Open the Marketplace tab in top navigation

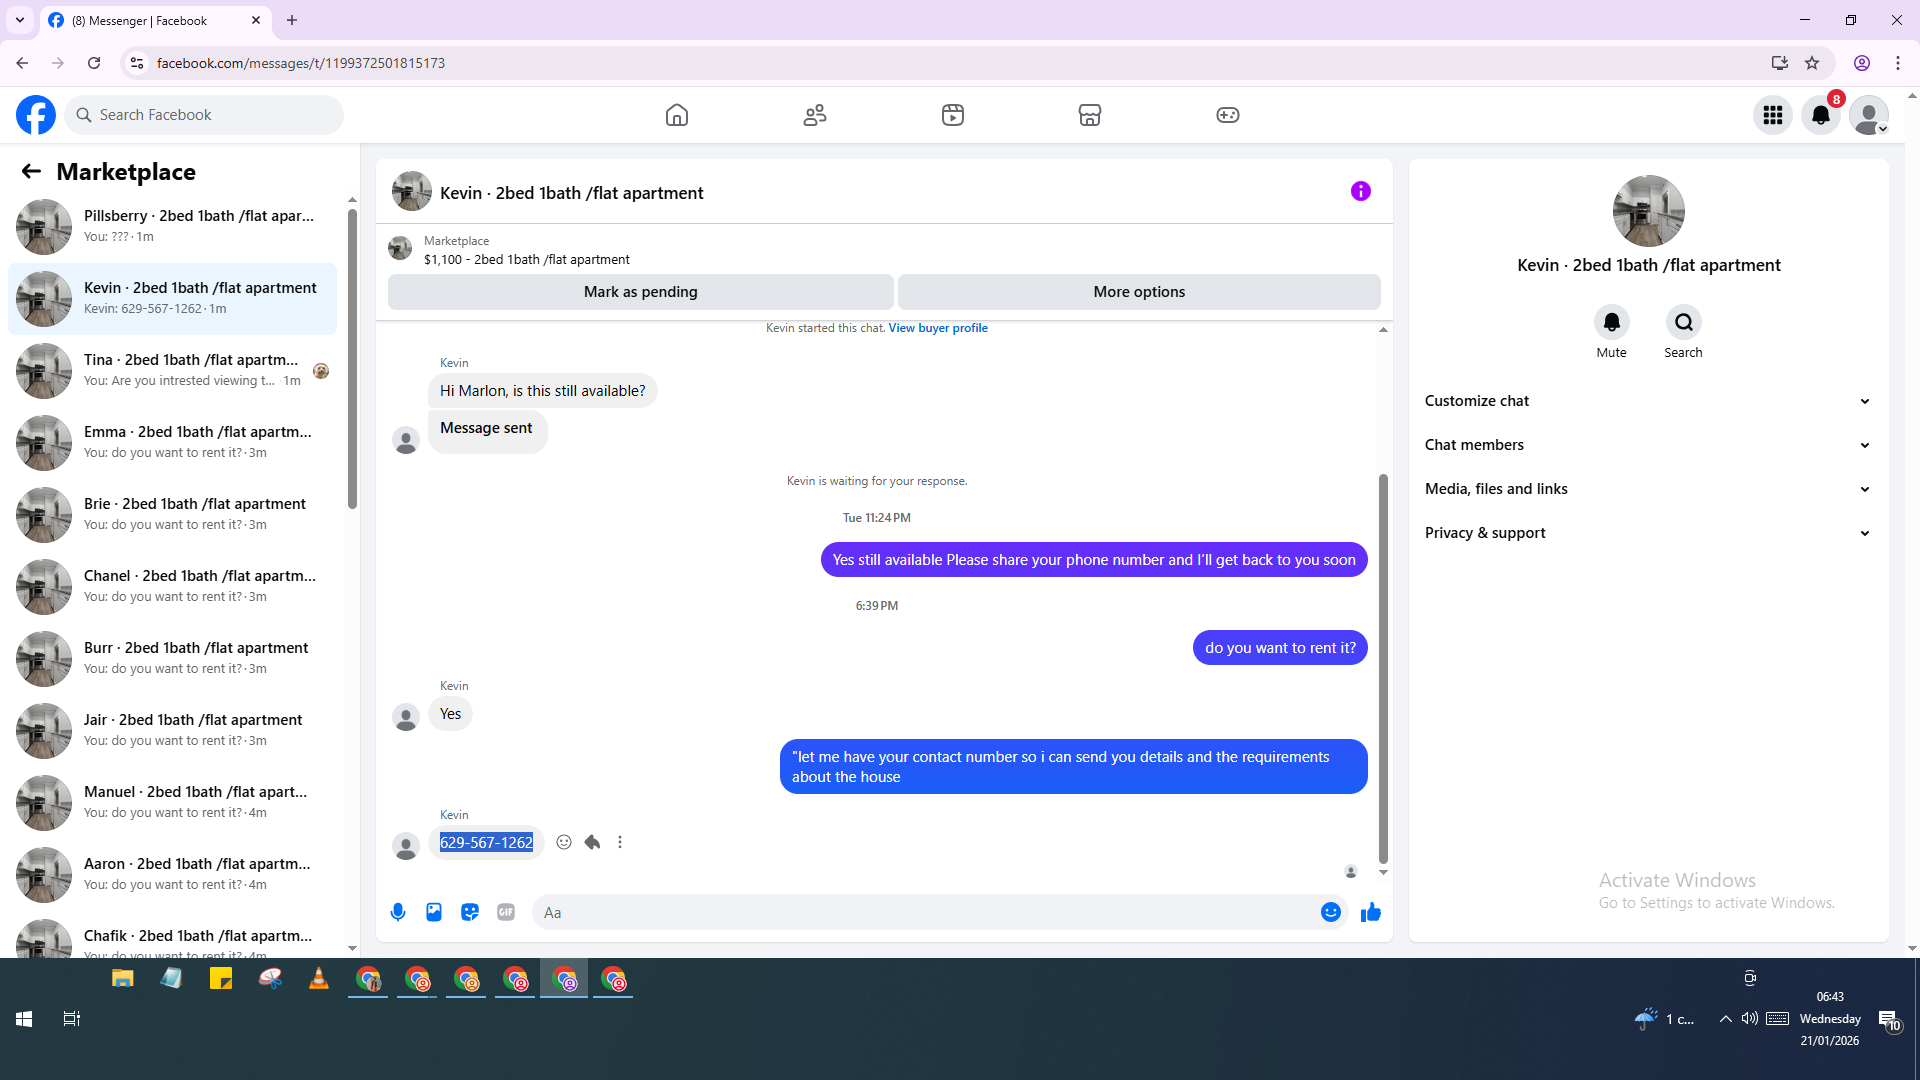coord(1090,115)
